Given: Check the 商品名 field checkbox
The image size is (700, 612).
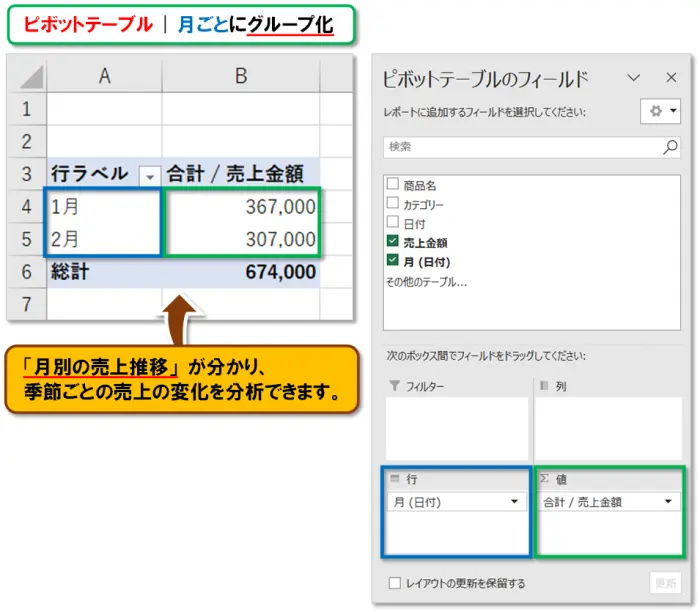Looking at the screenshot, I should tap(392, 183).
